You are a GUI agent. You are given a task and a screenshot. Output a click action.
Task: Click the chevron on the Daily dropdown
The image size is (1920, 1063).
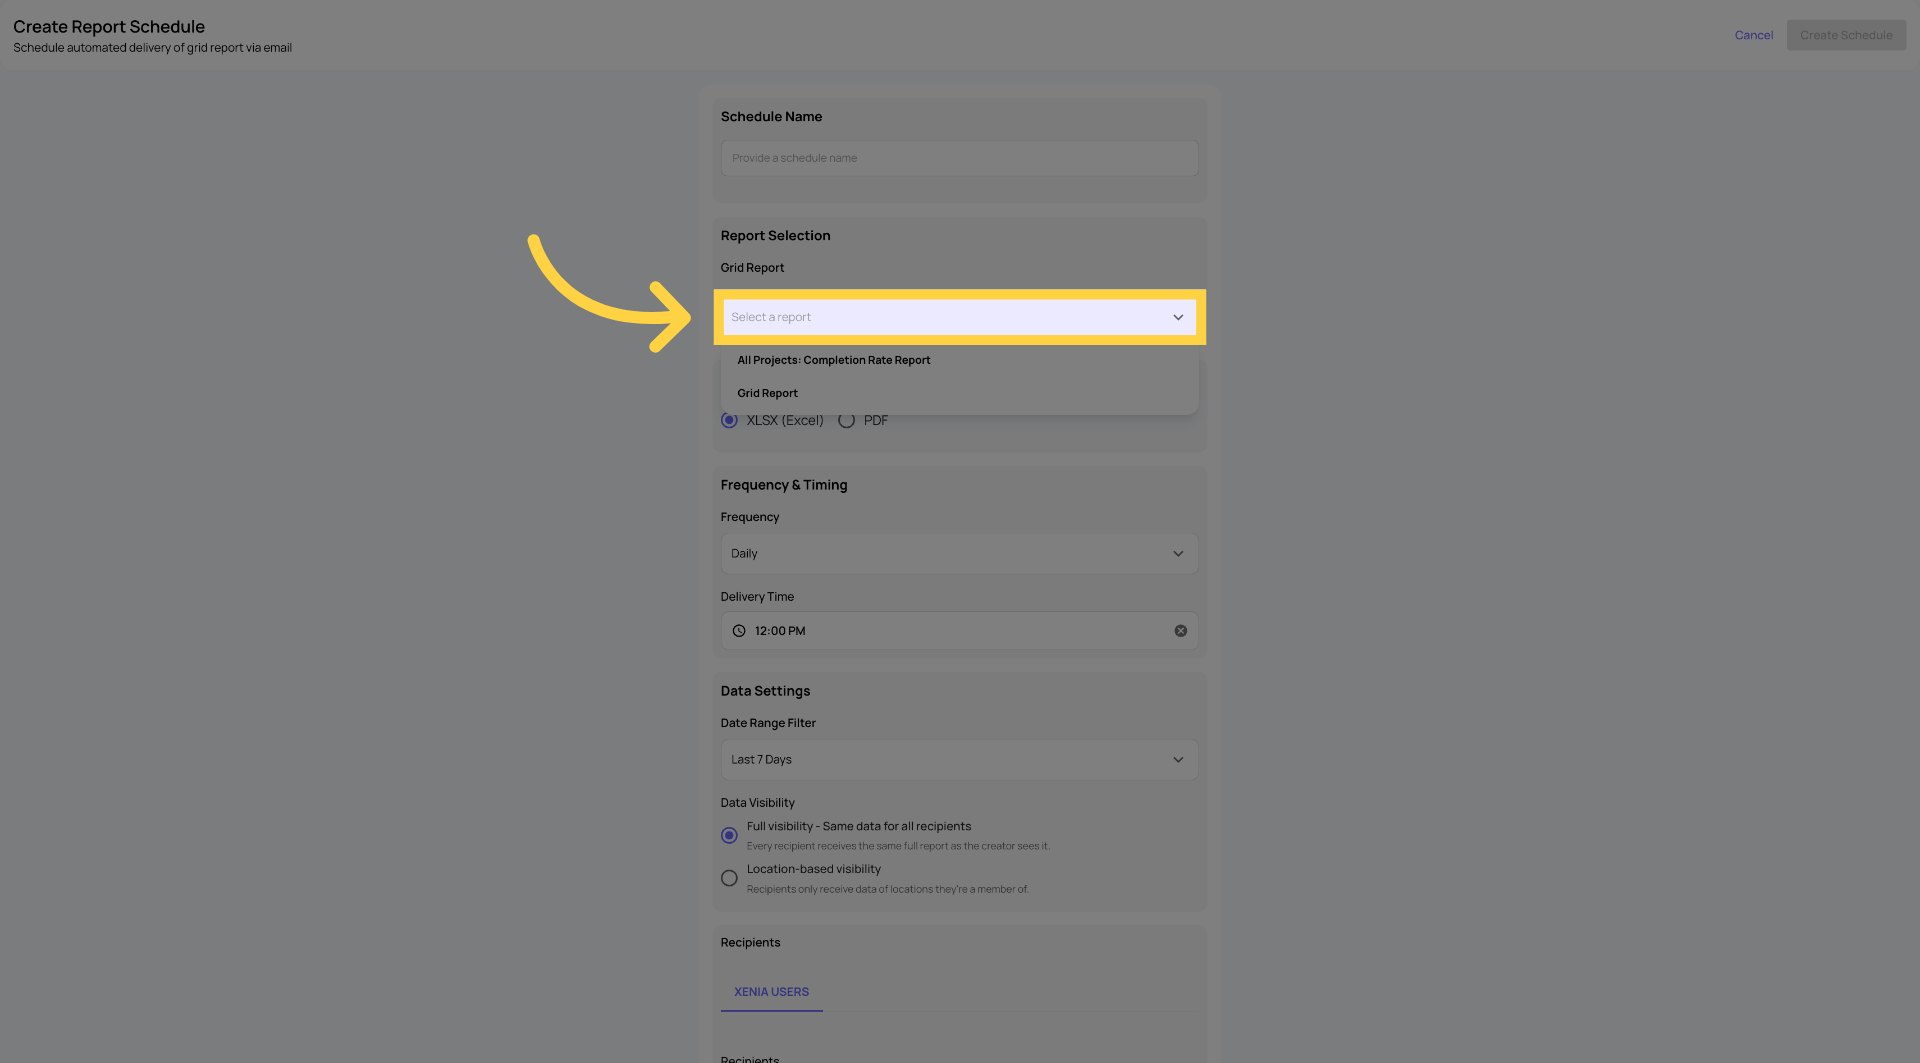point(1178,553)
